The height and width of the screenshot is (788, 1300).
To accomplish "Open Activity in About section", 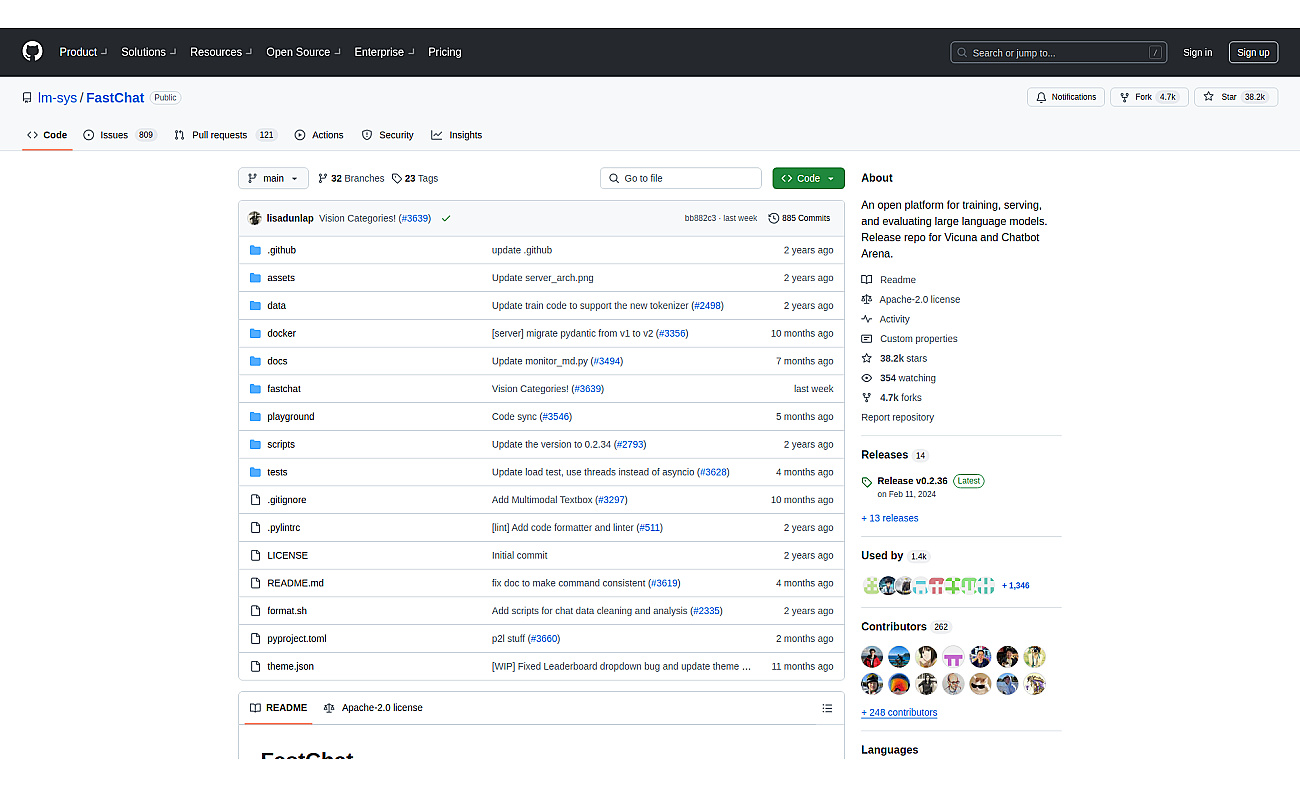I will (894, 319).
